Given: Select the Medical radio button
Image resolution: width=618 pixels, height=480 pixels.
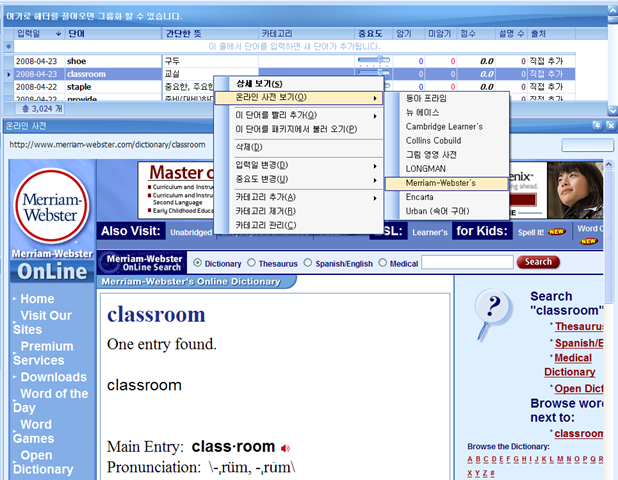Looking at the screenshot, I should click(x=382, y=263).
